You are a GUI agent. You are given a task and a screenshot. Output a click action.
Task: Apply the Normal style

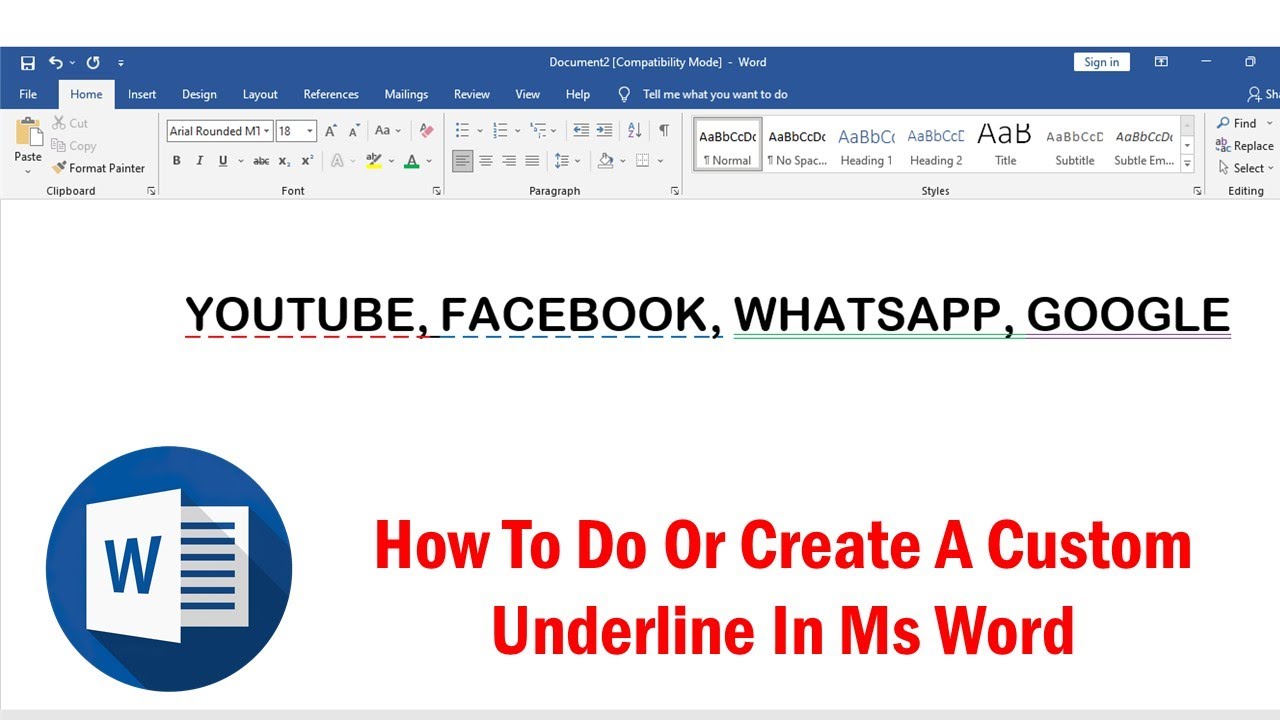click(x=727, y=145)
